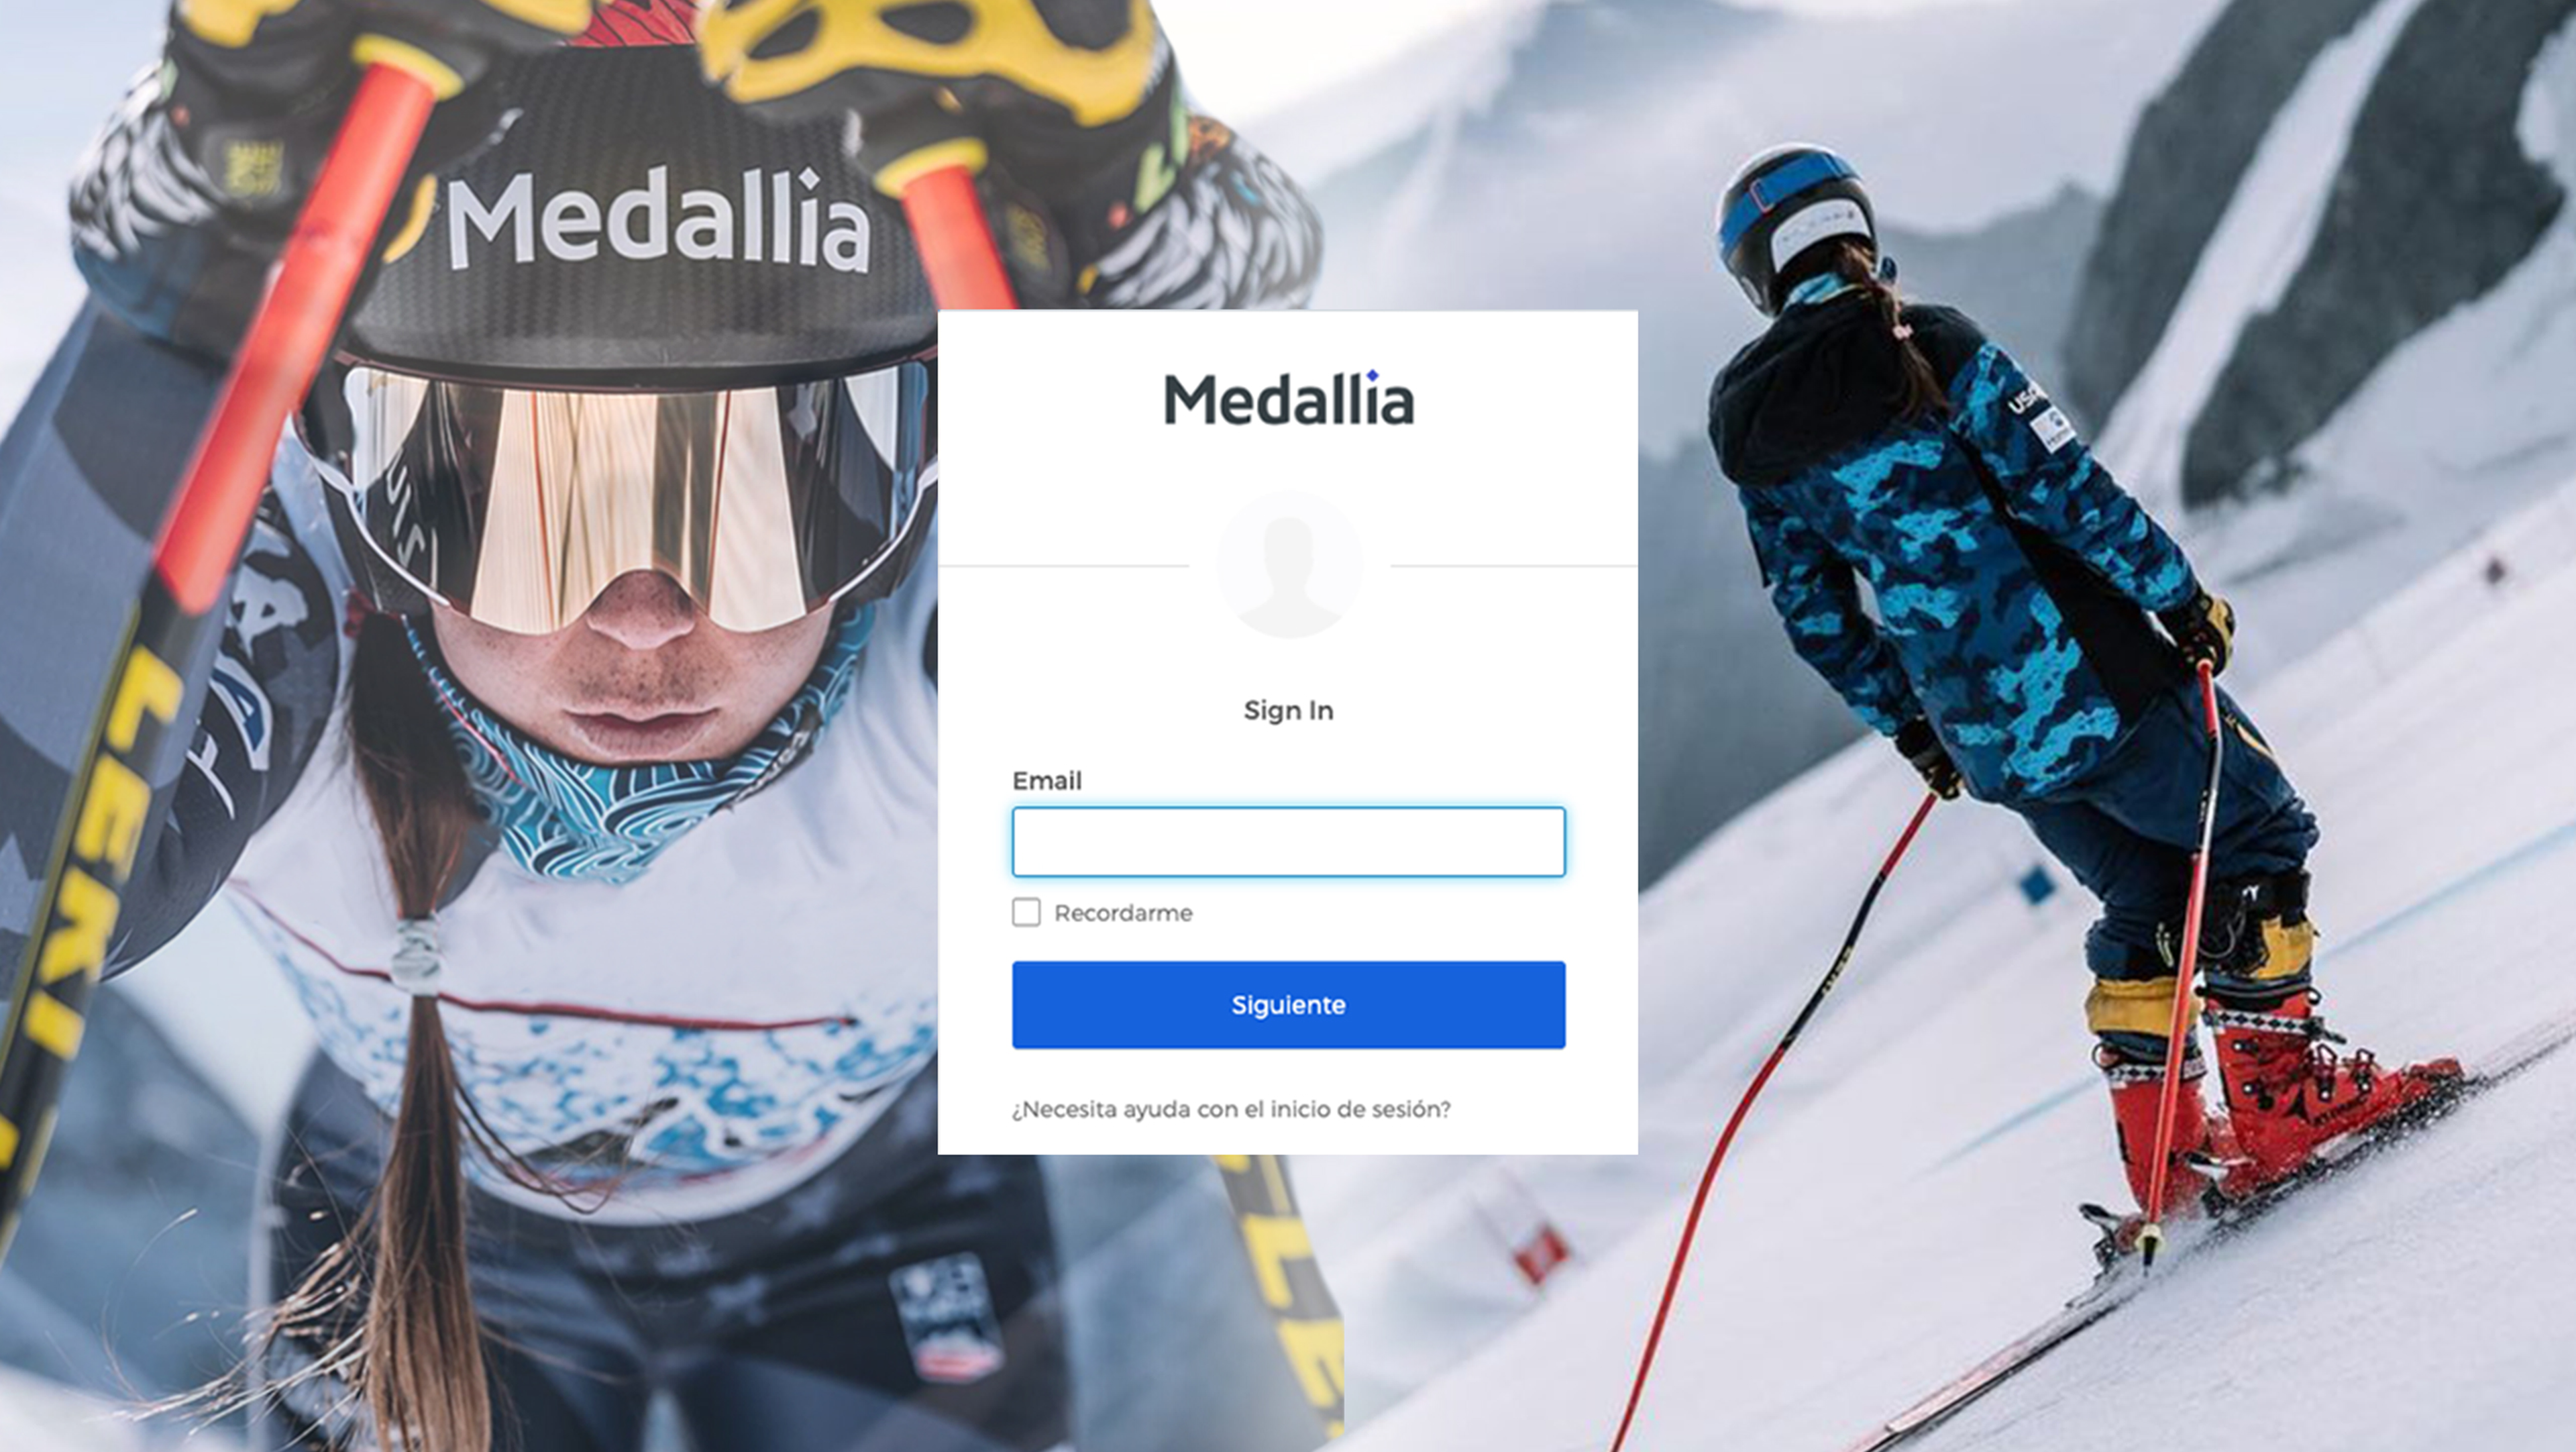The width and height of the screenshot is (2576, 1452).
Task: Focus the Email input field
Action: 1288,842
